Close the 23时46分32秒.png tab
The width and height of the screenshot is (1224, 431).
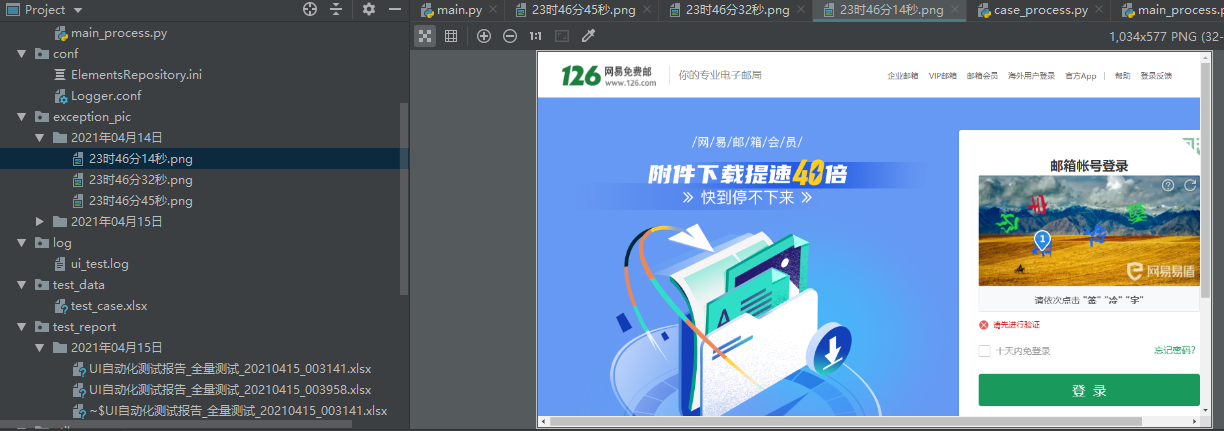point(803,11)
